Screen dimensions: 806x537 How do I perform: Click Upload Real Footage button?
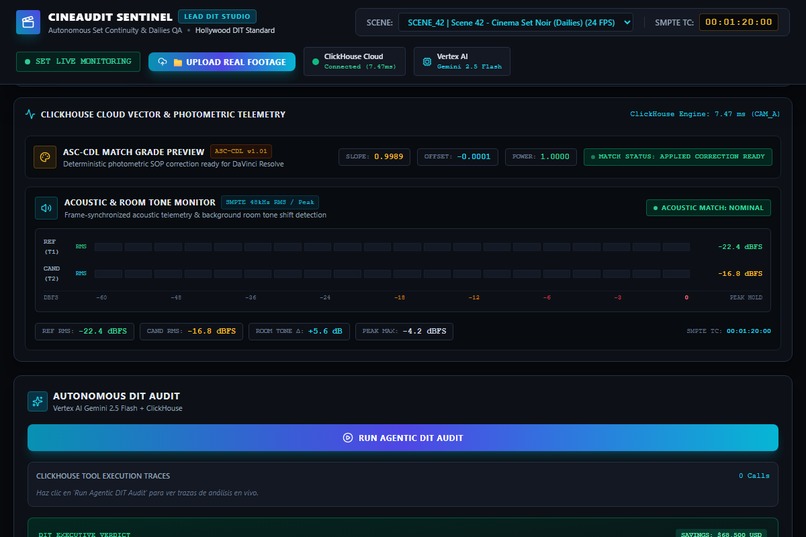pyautogui.click(x=222, y=62)
